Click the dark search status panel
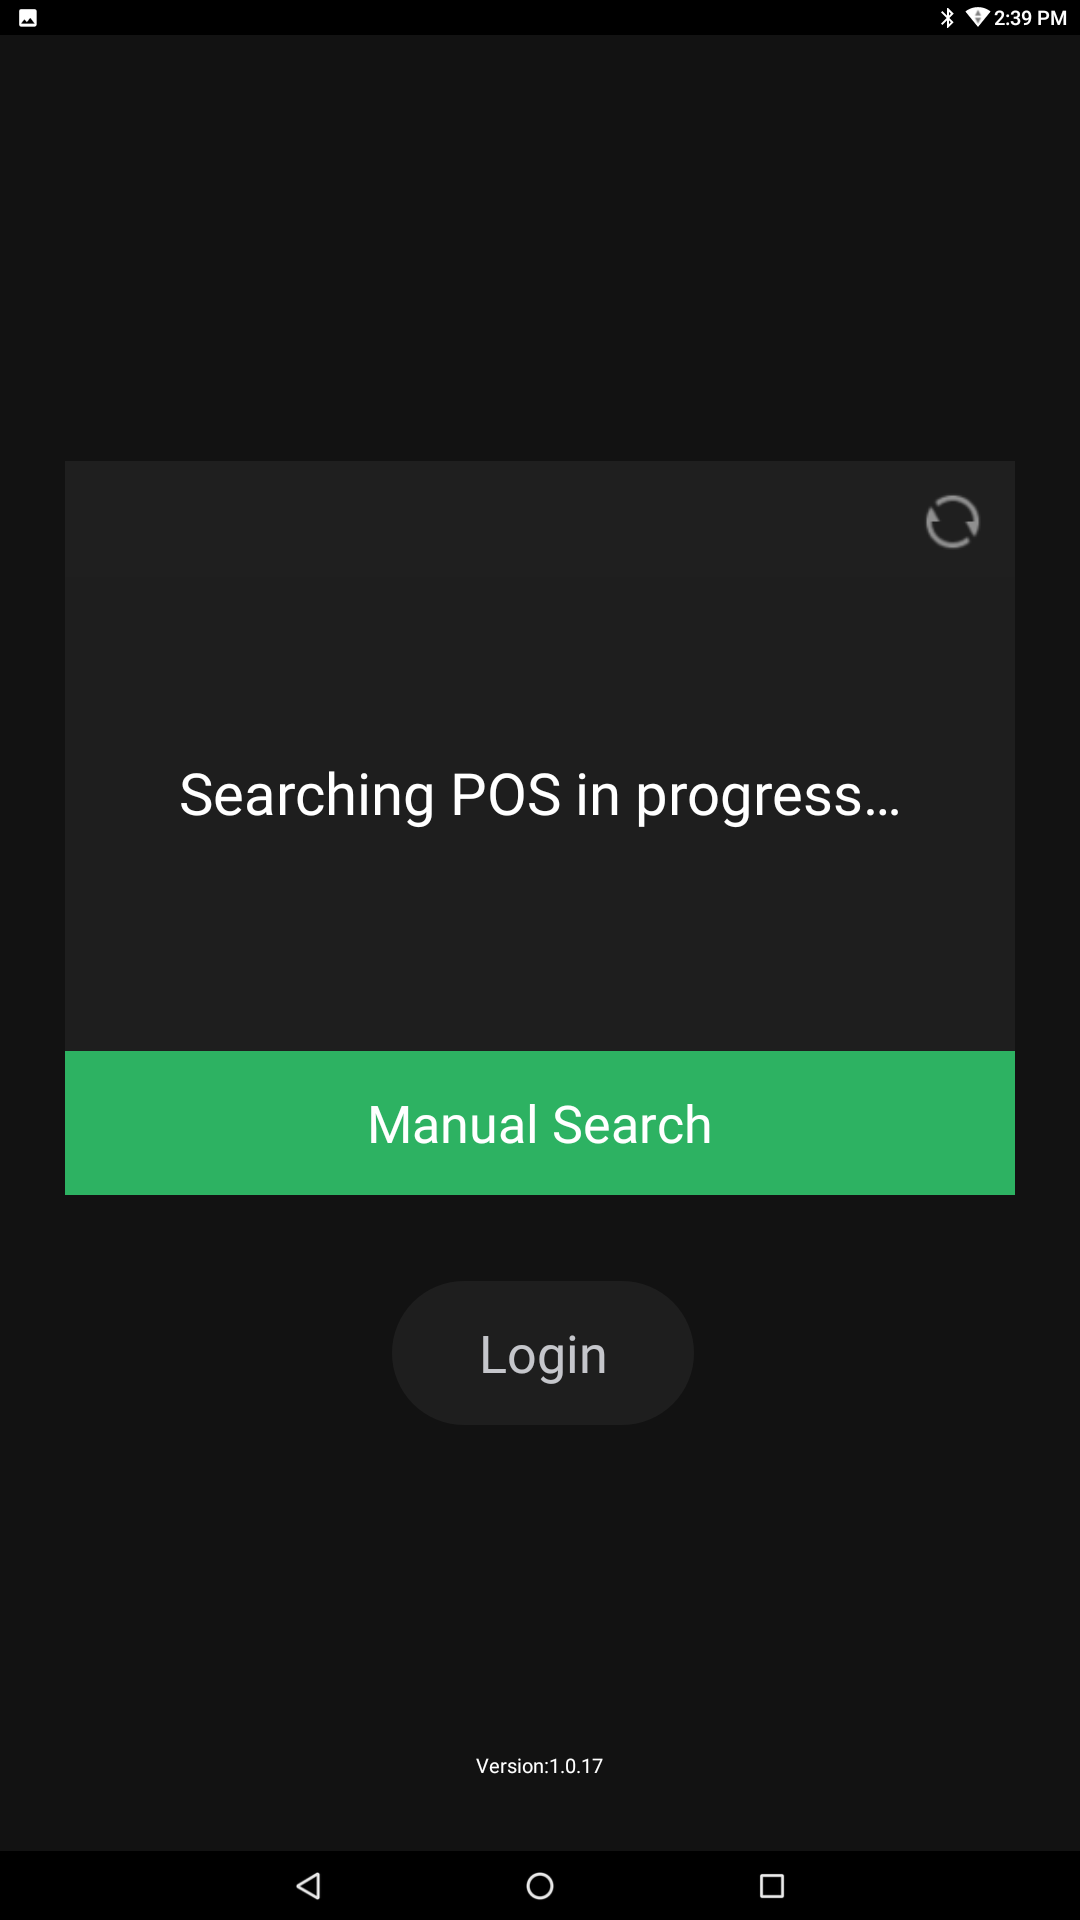Image resolution: width=1080 pixels, height=1920 pixels. (x=540, y=756)
